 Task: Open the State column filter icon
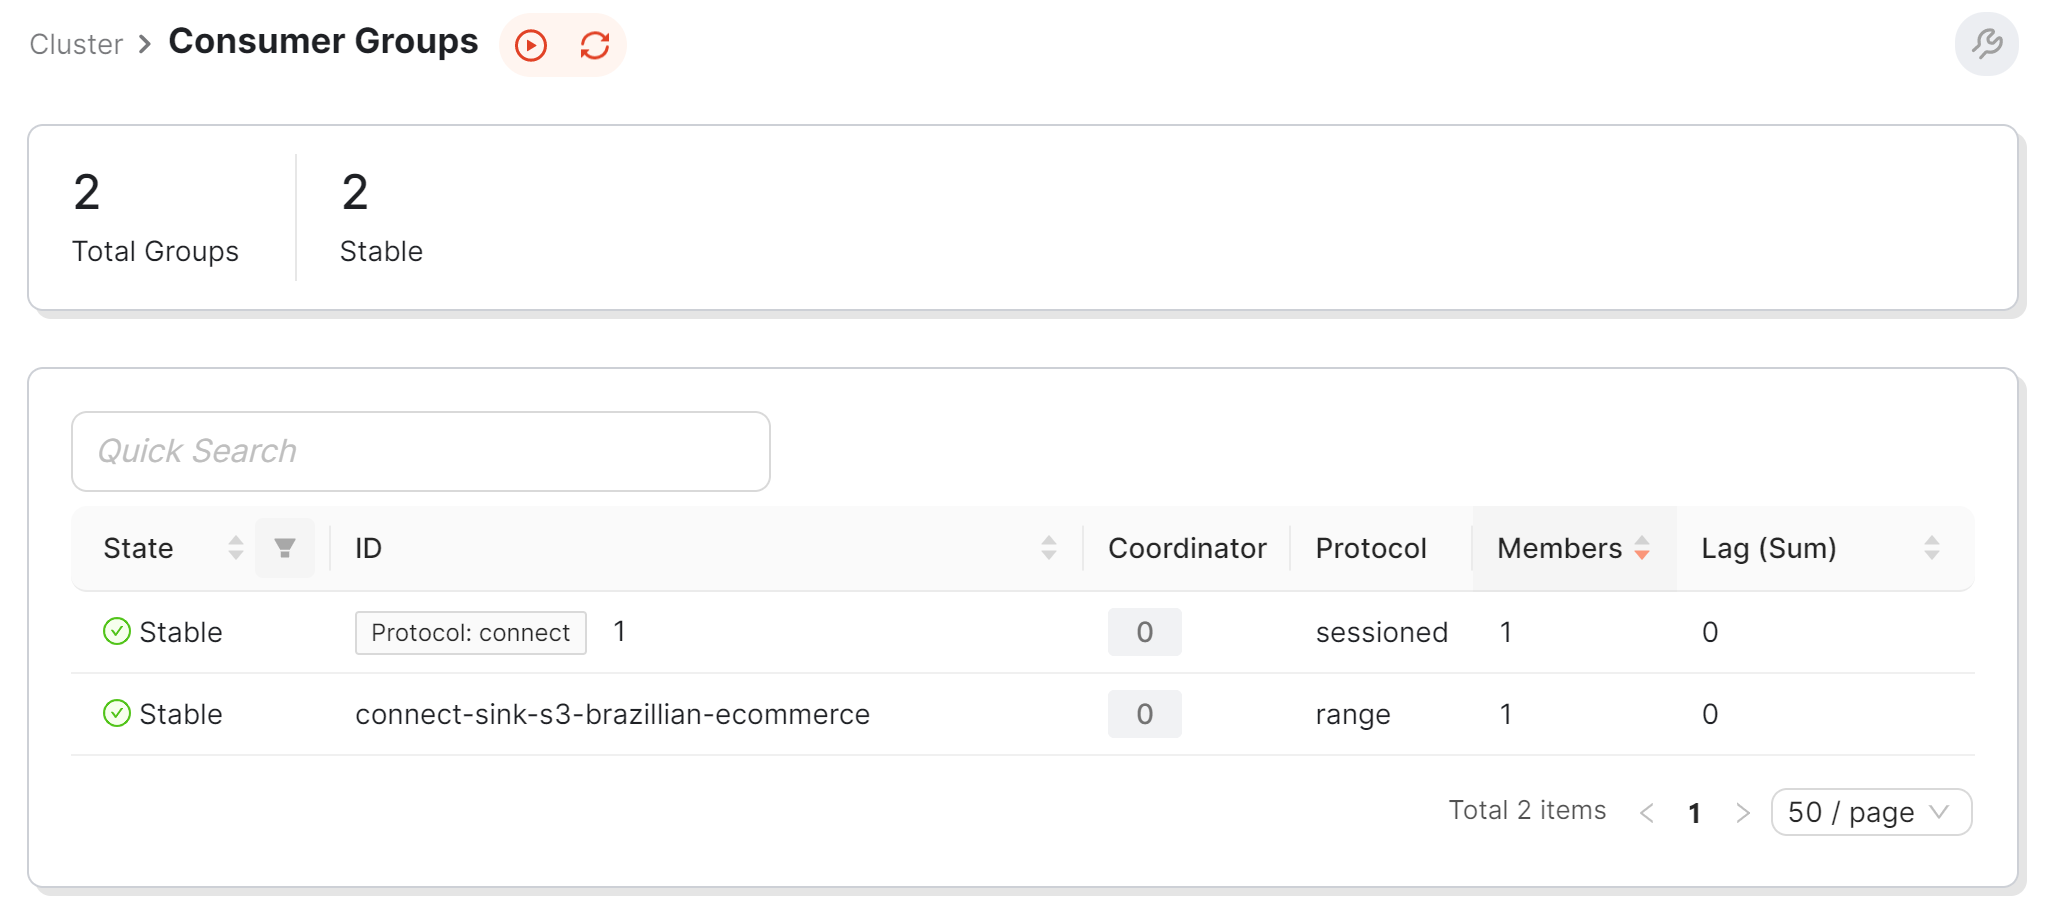(x=285, y=548)
